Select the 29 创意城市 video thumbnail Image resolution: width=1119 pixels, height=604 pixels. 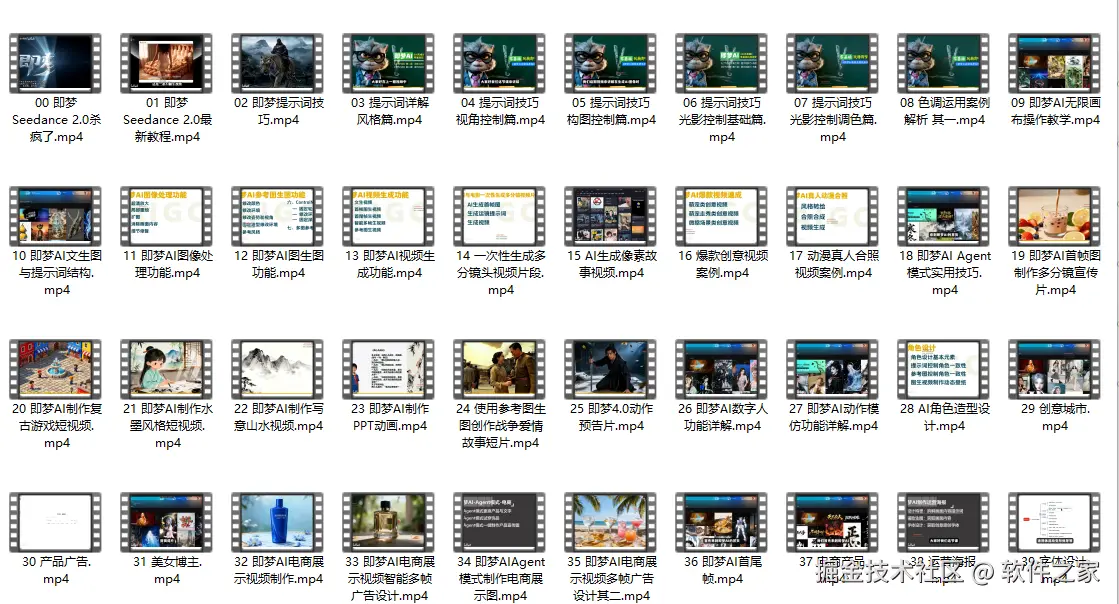click(1055, 369)
